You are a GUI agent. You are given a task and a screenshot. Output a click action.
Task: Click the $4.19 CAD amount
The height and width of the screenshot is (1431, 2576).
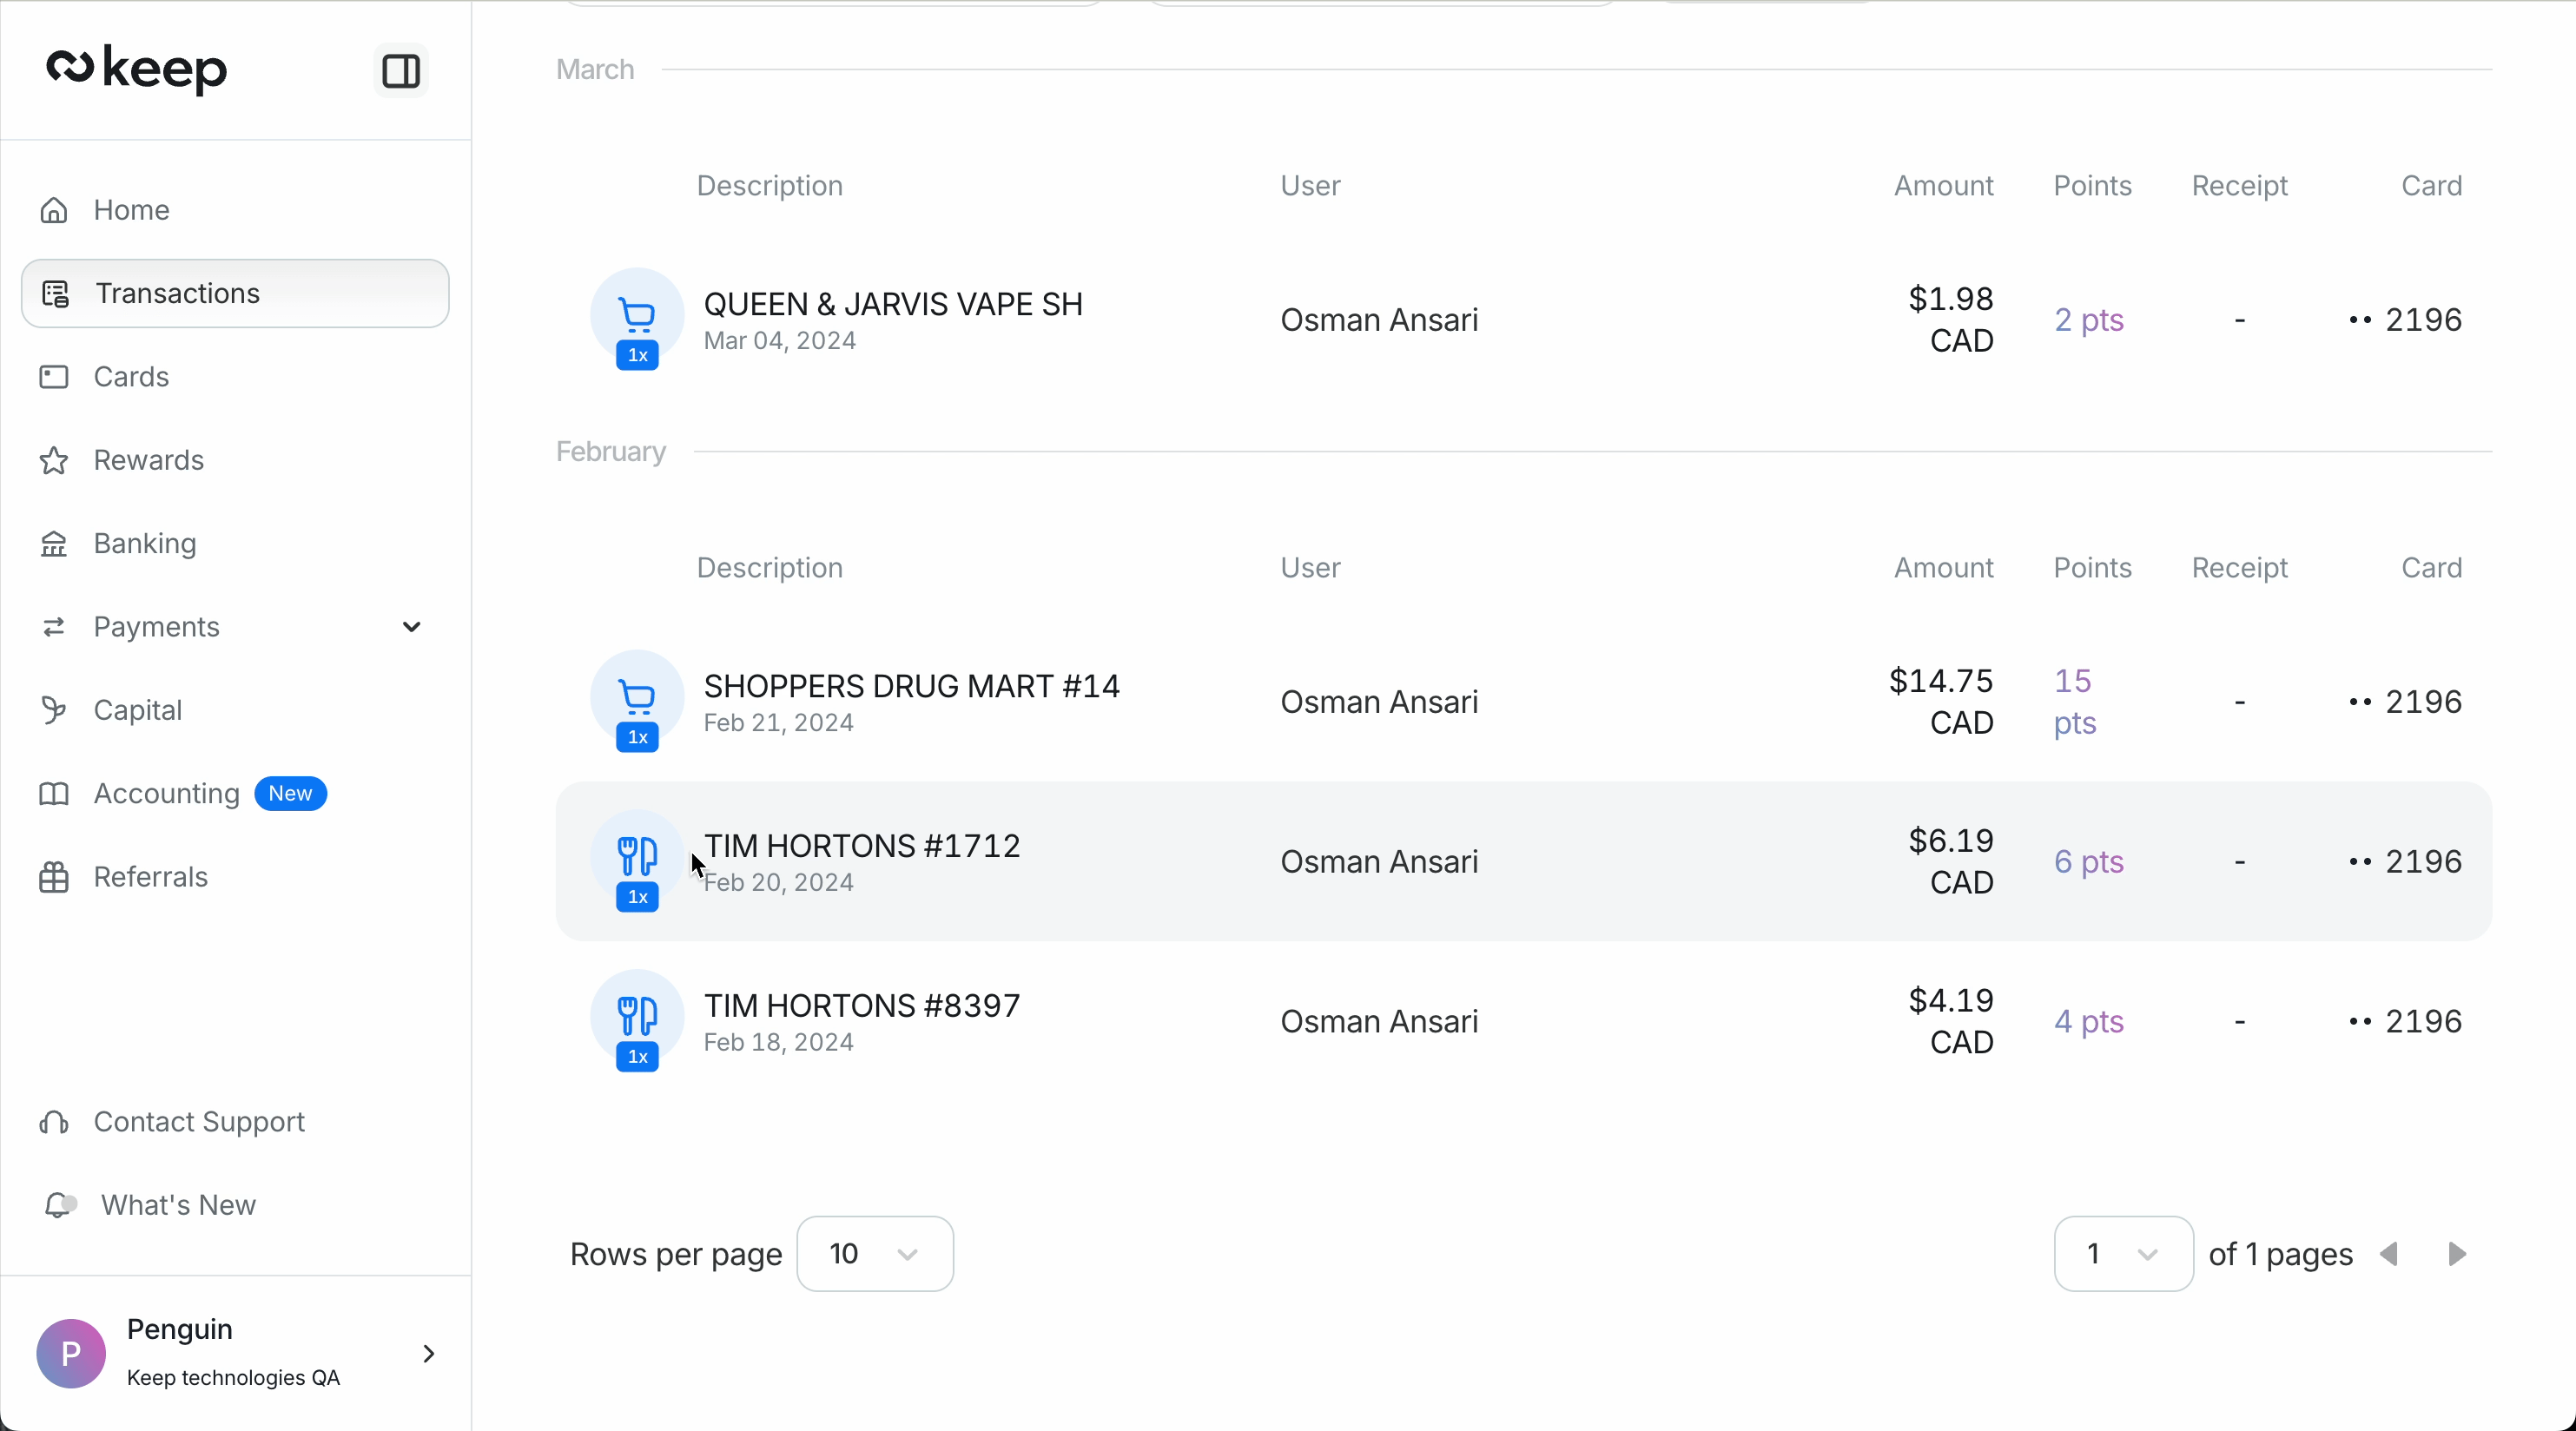pos(1951,1021)
